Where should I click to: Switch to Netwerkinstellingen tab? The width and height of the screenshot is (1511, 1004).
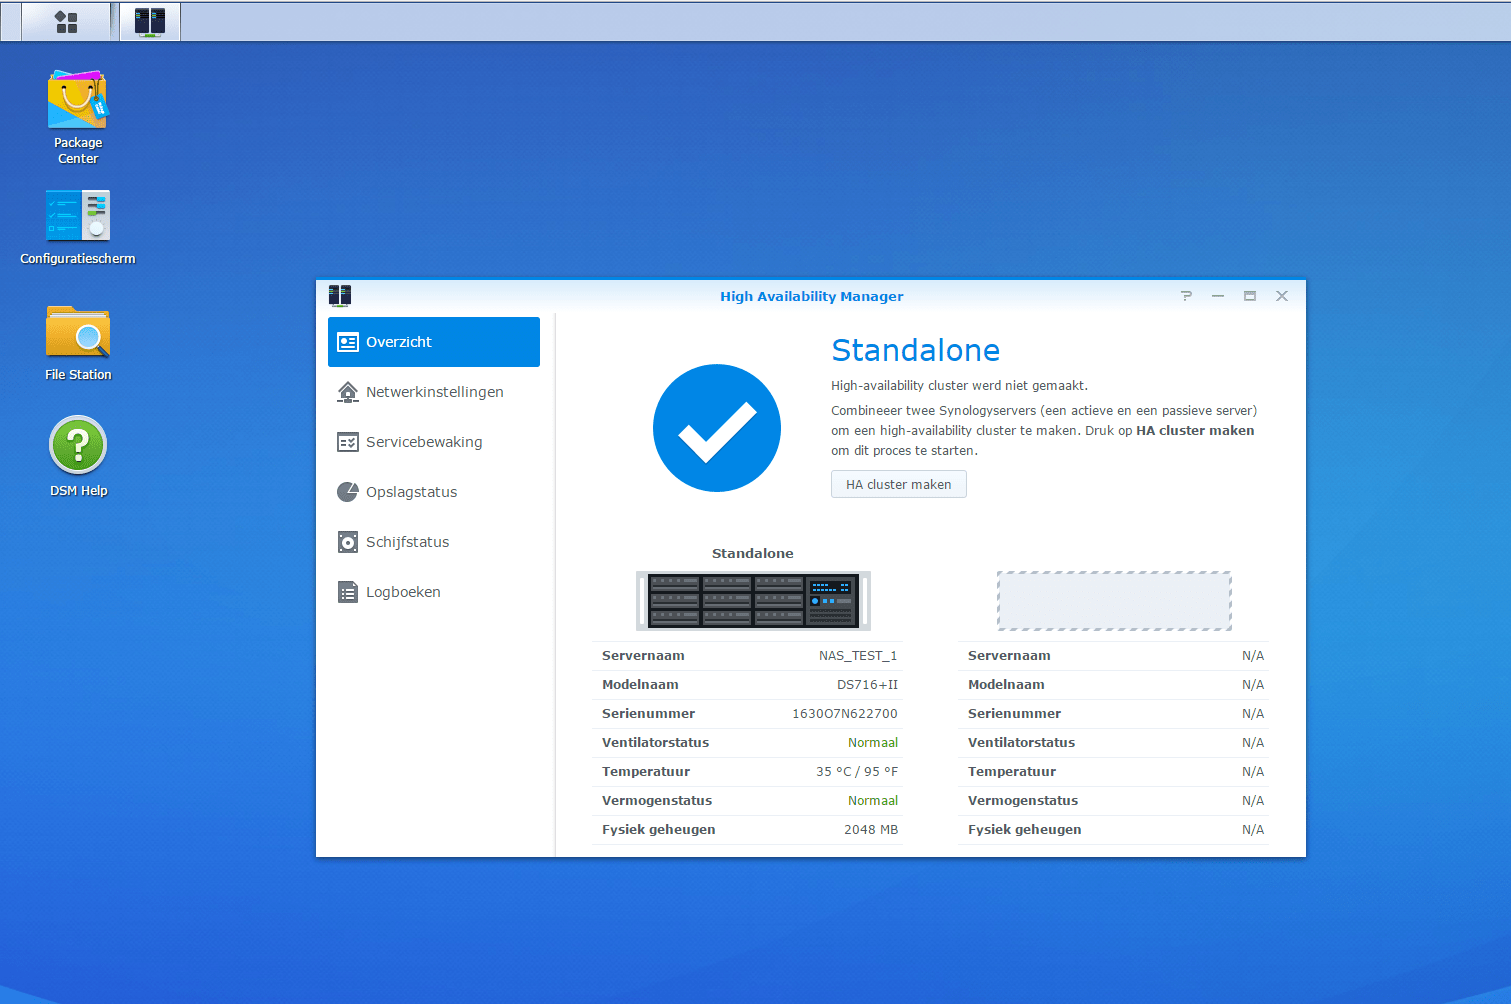[x=434, y=392]
